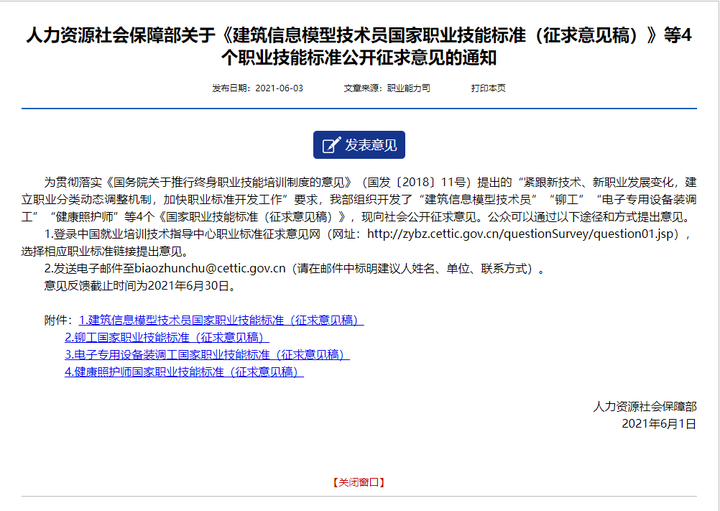This screenshot has height=511, width=720.
Task: Click 打印本页 to print the page
Action: tap(488, 88)
